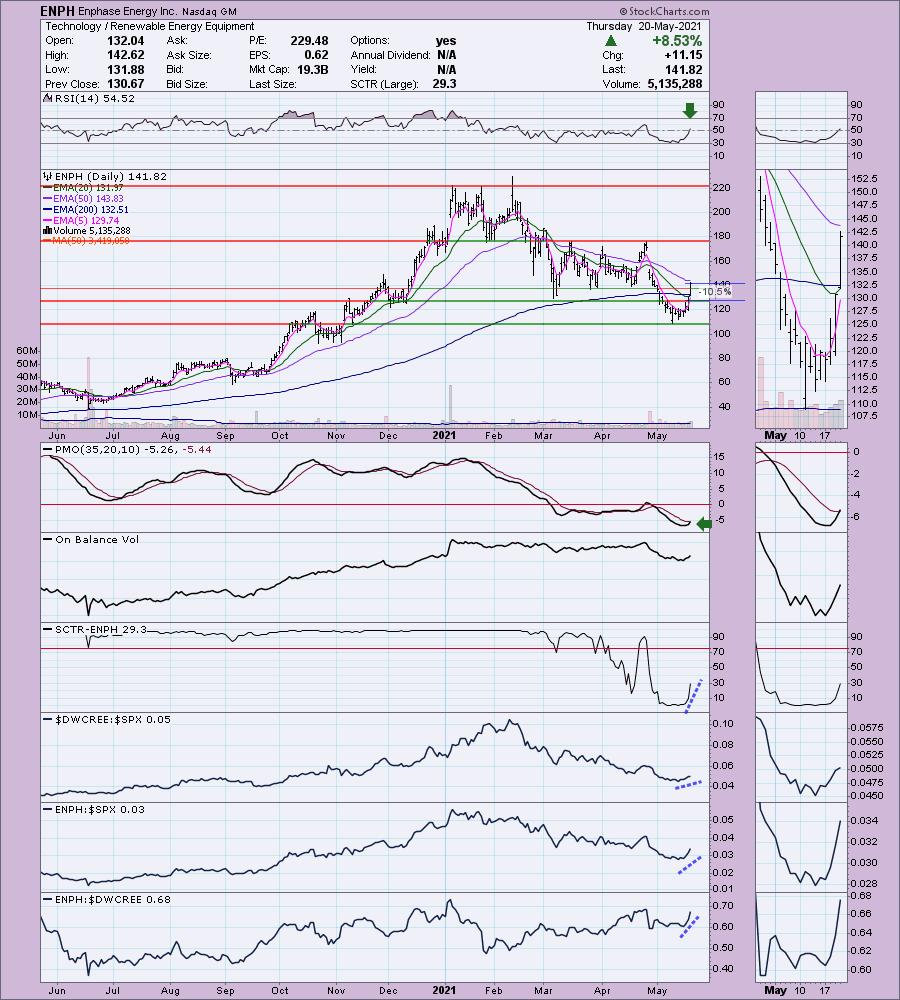Click the EMA(50) 143.83 legend entry

coord(88,198)
